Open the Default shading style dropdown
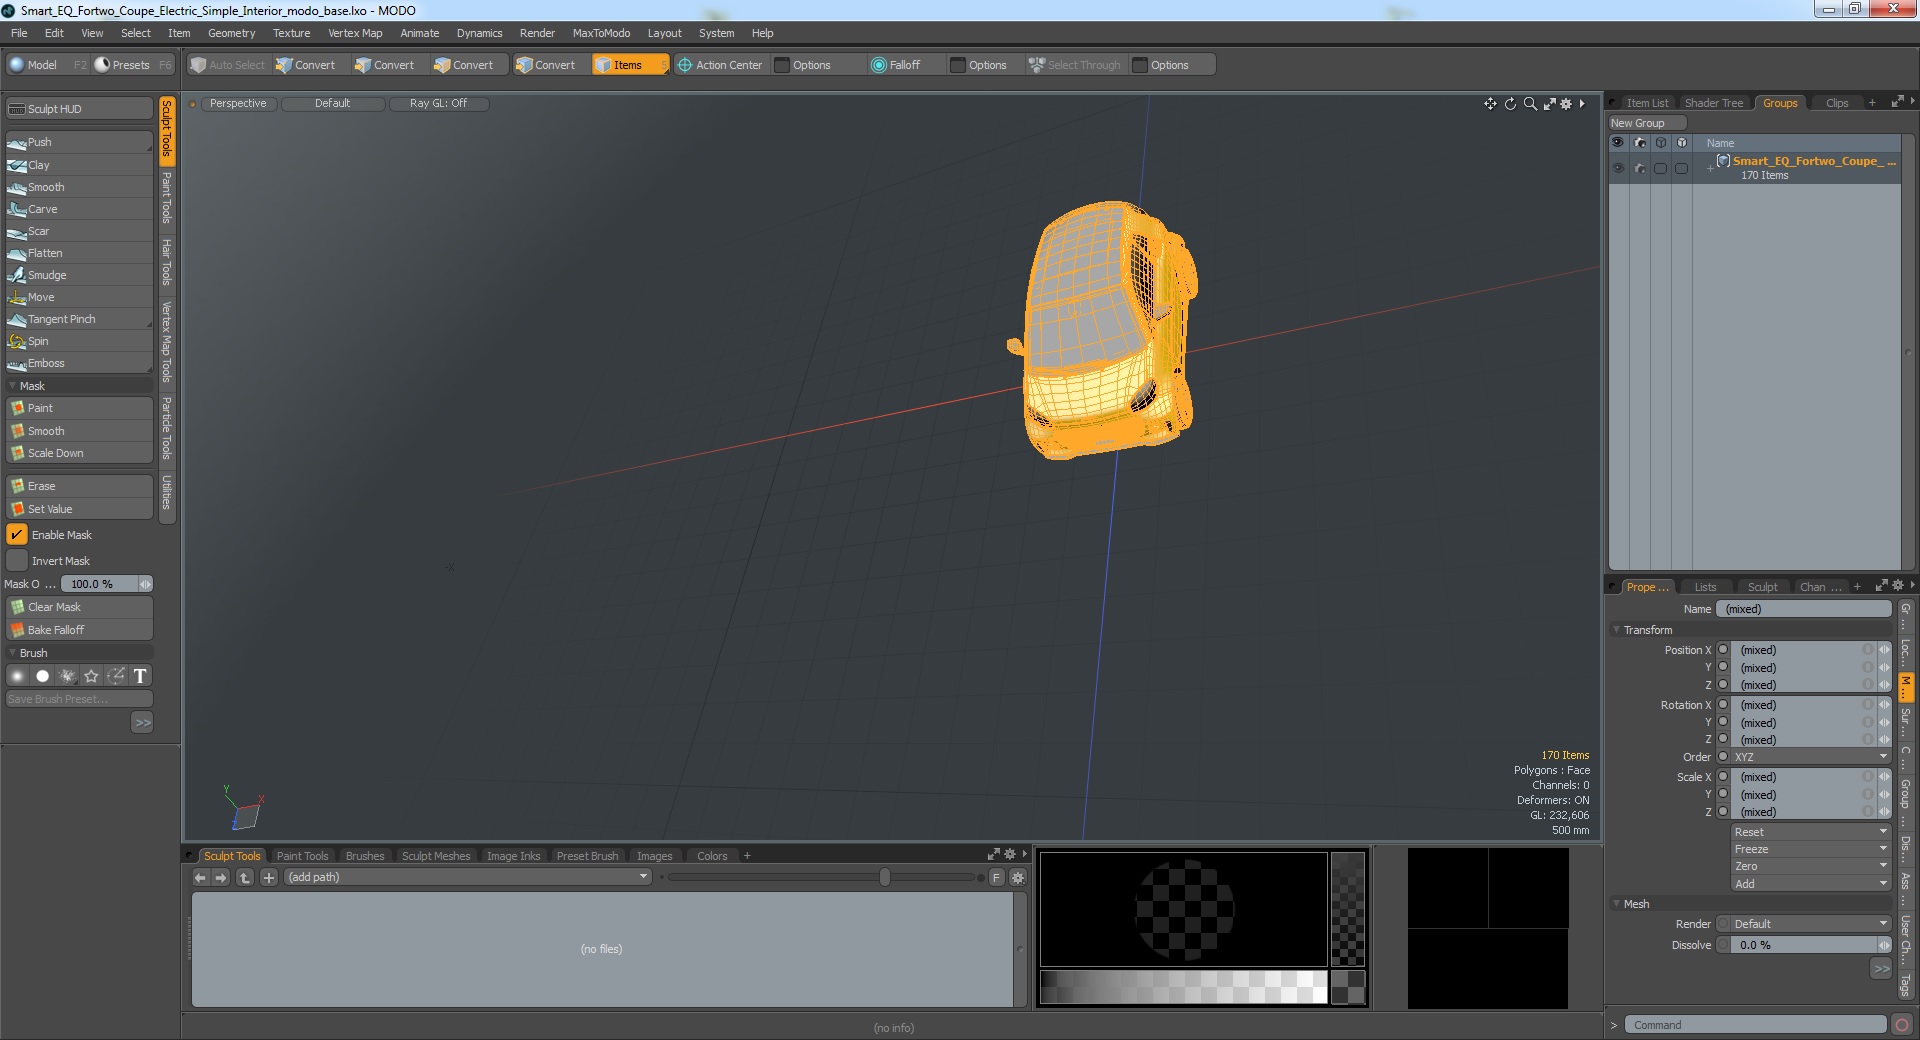Viewport: 1920px width, 1040px height. tap(333, 103)
